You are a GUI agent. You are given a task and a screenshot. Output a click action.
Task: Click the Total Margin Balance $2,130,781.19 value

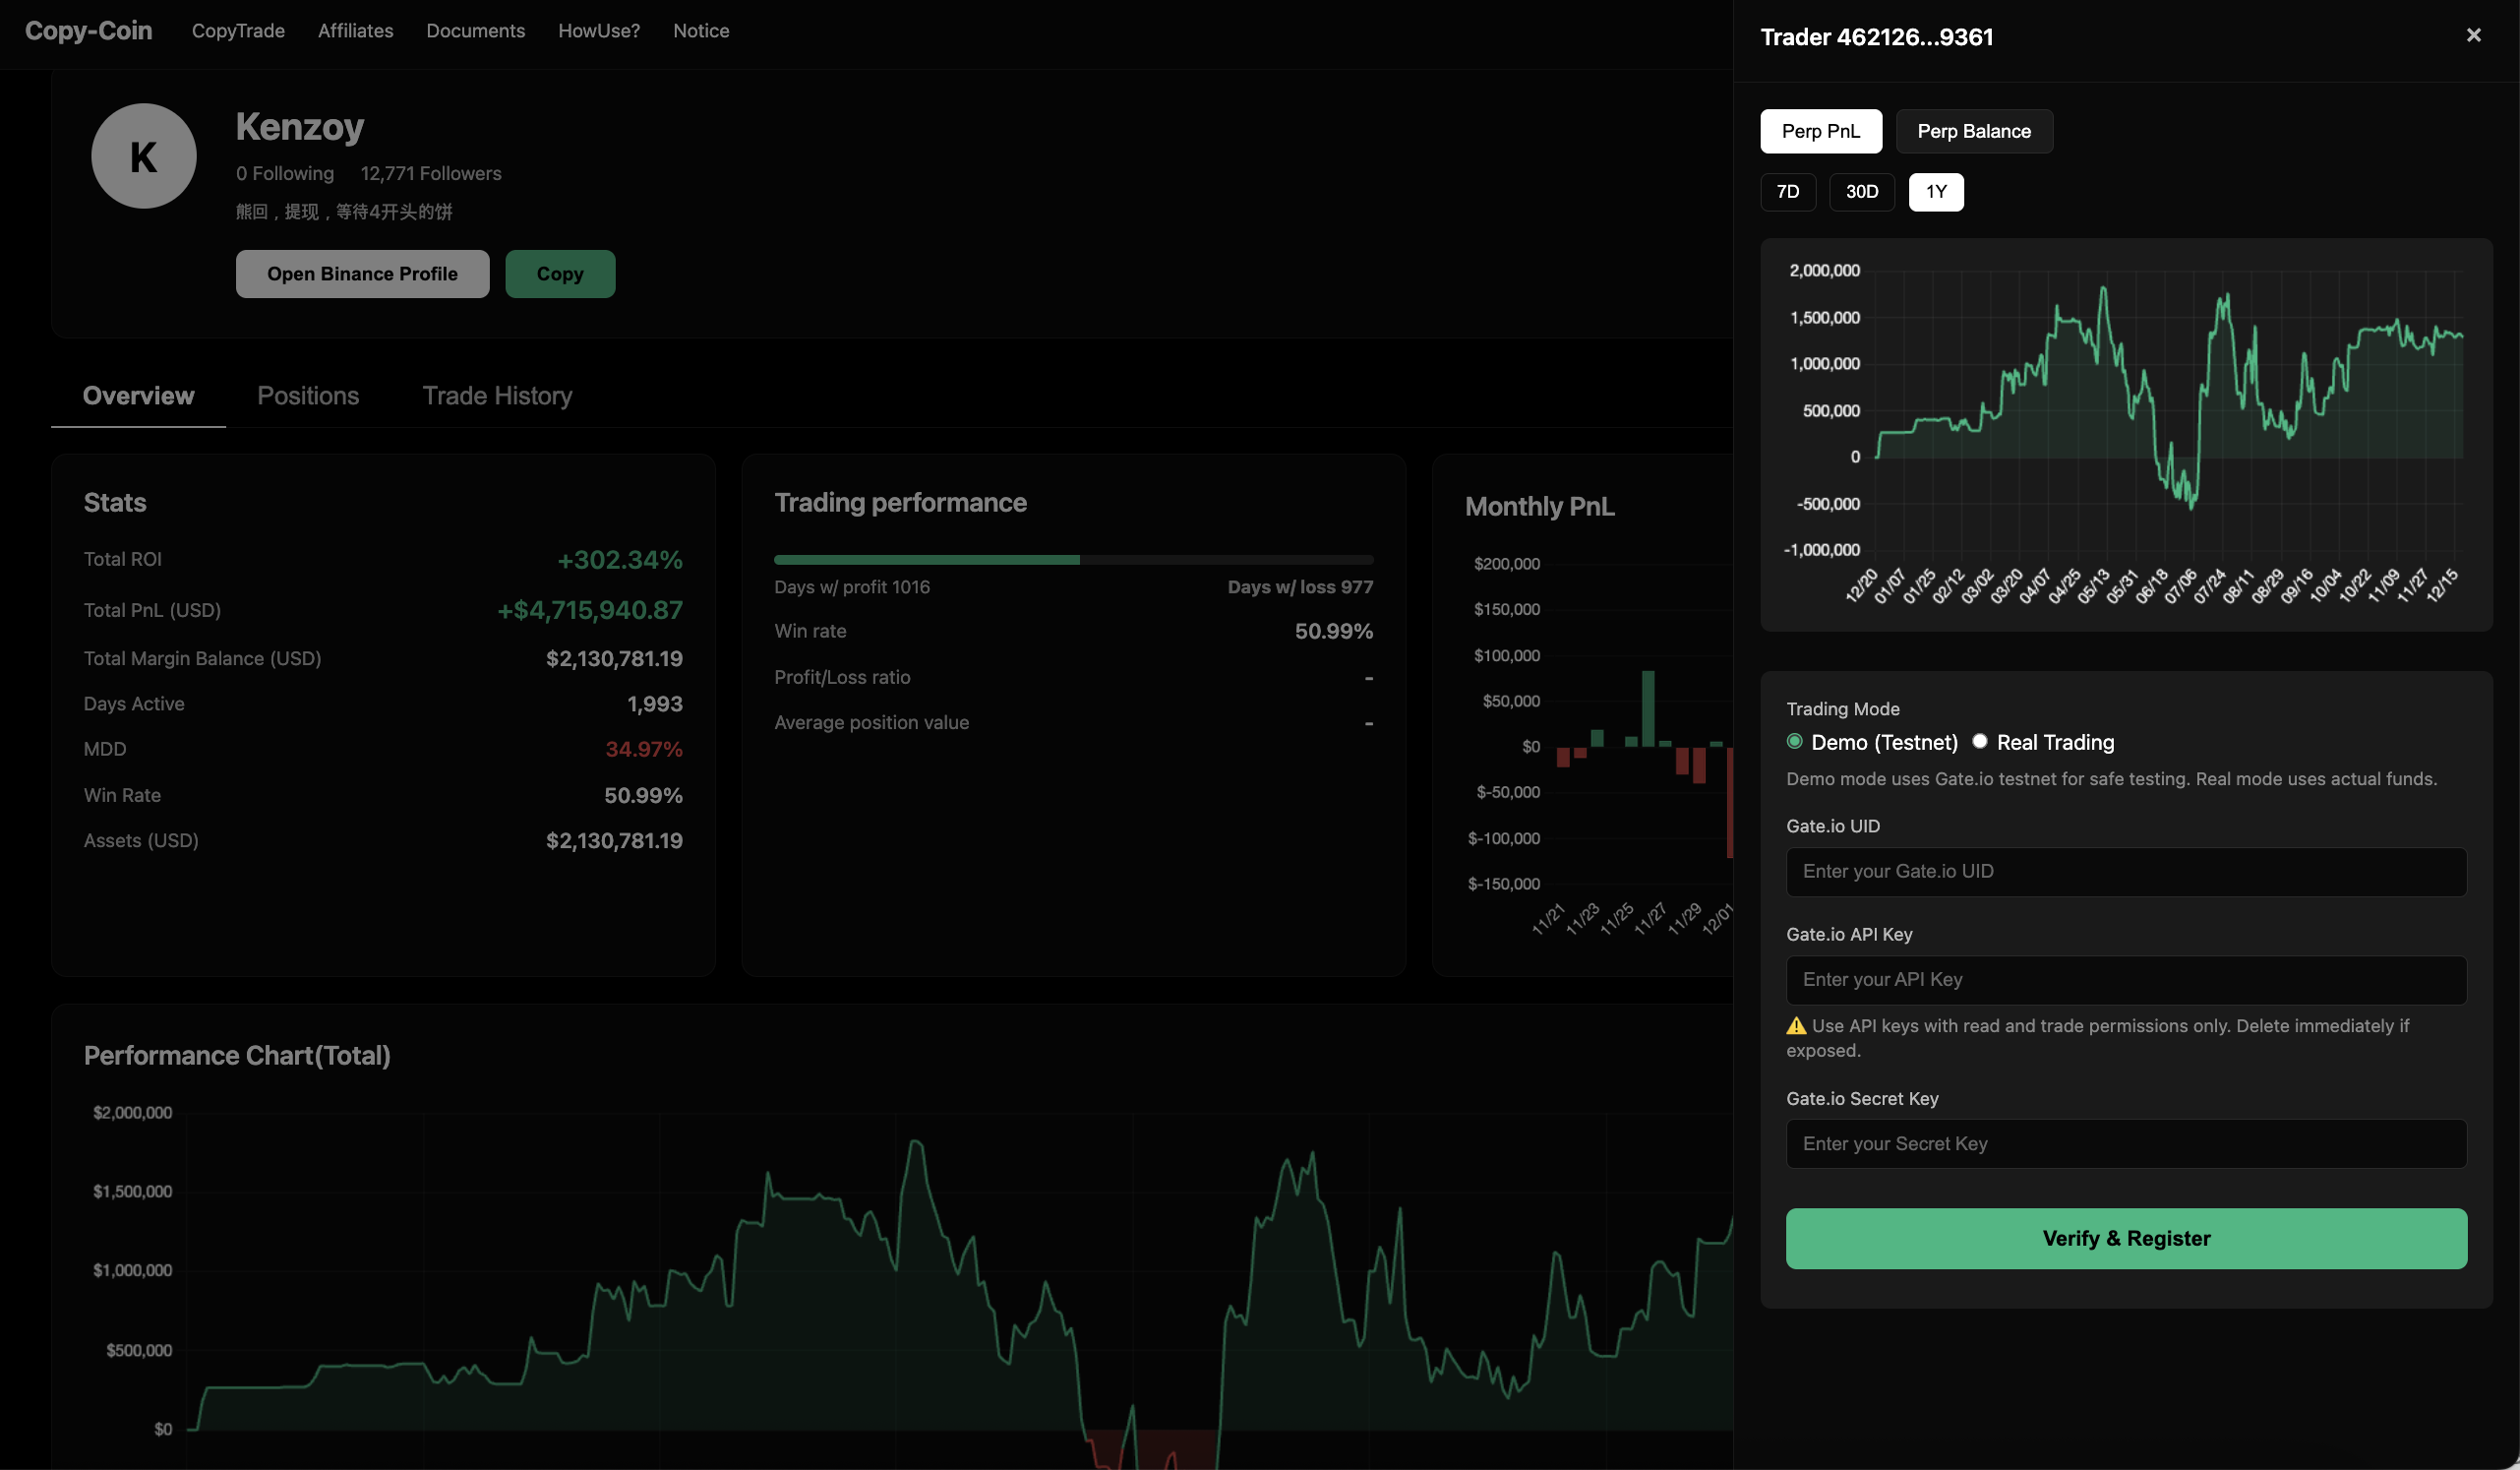point(614,658)
